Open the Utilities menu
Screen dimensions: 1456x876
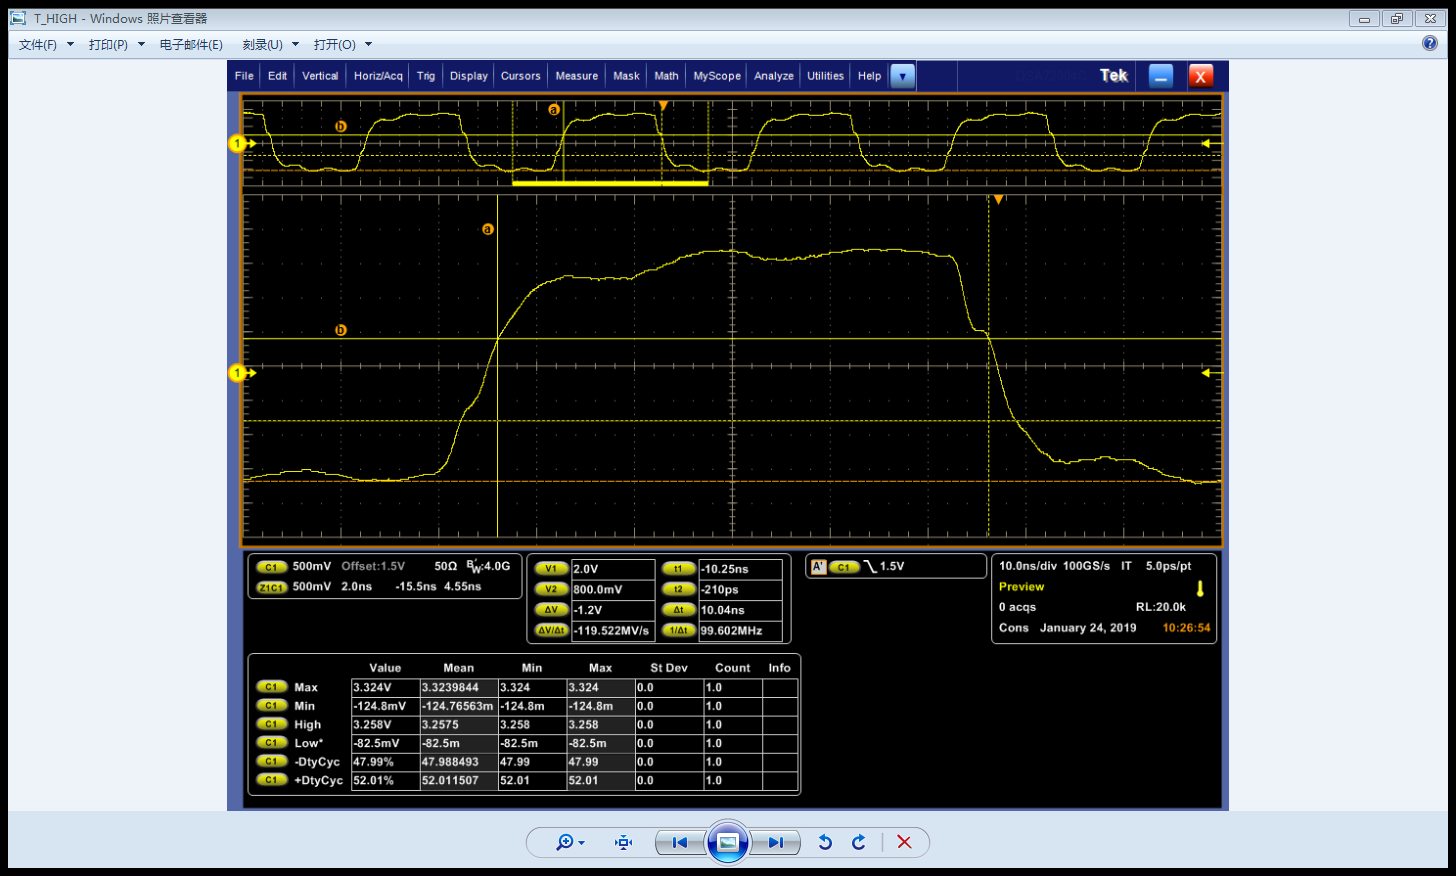[826, 76]
